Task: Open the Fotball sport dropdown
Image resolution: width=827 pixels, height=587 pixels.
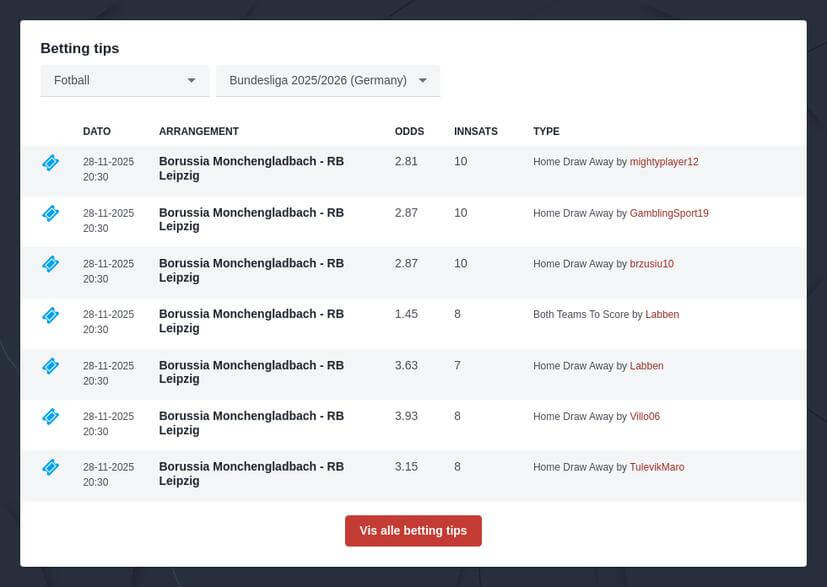Action: pos(124,80)
